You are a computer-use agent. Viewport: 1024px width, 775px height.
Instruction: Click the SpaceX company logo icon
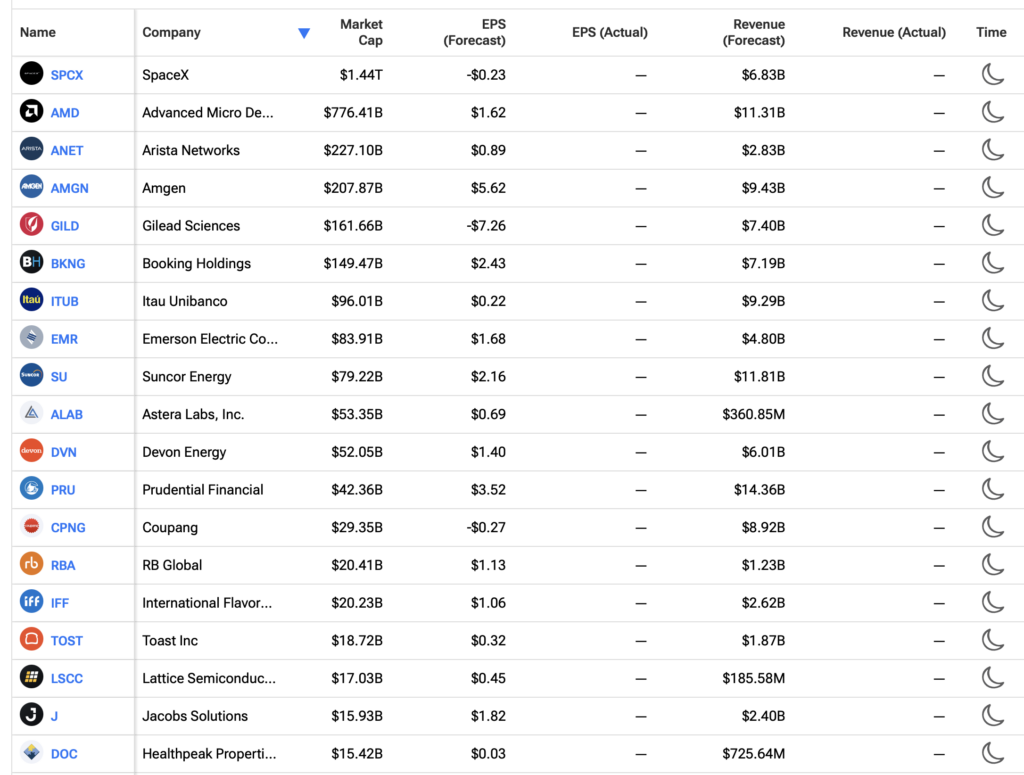(31, 74)
